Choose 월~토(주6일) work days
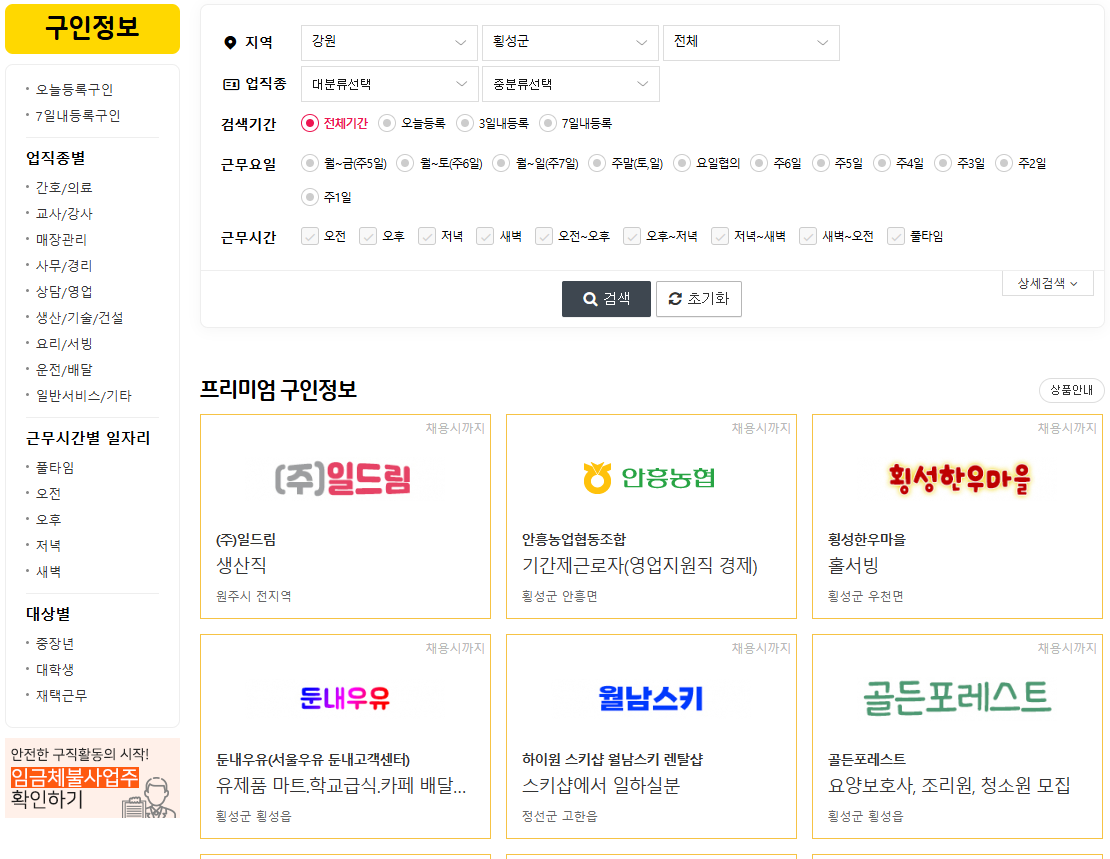 tap(405, 164)
